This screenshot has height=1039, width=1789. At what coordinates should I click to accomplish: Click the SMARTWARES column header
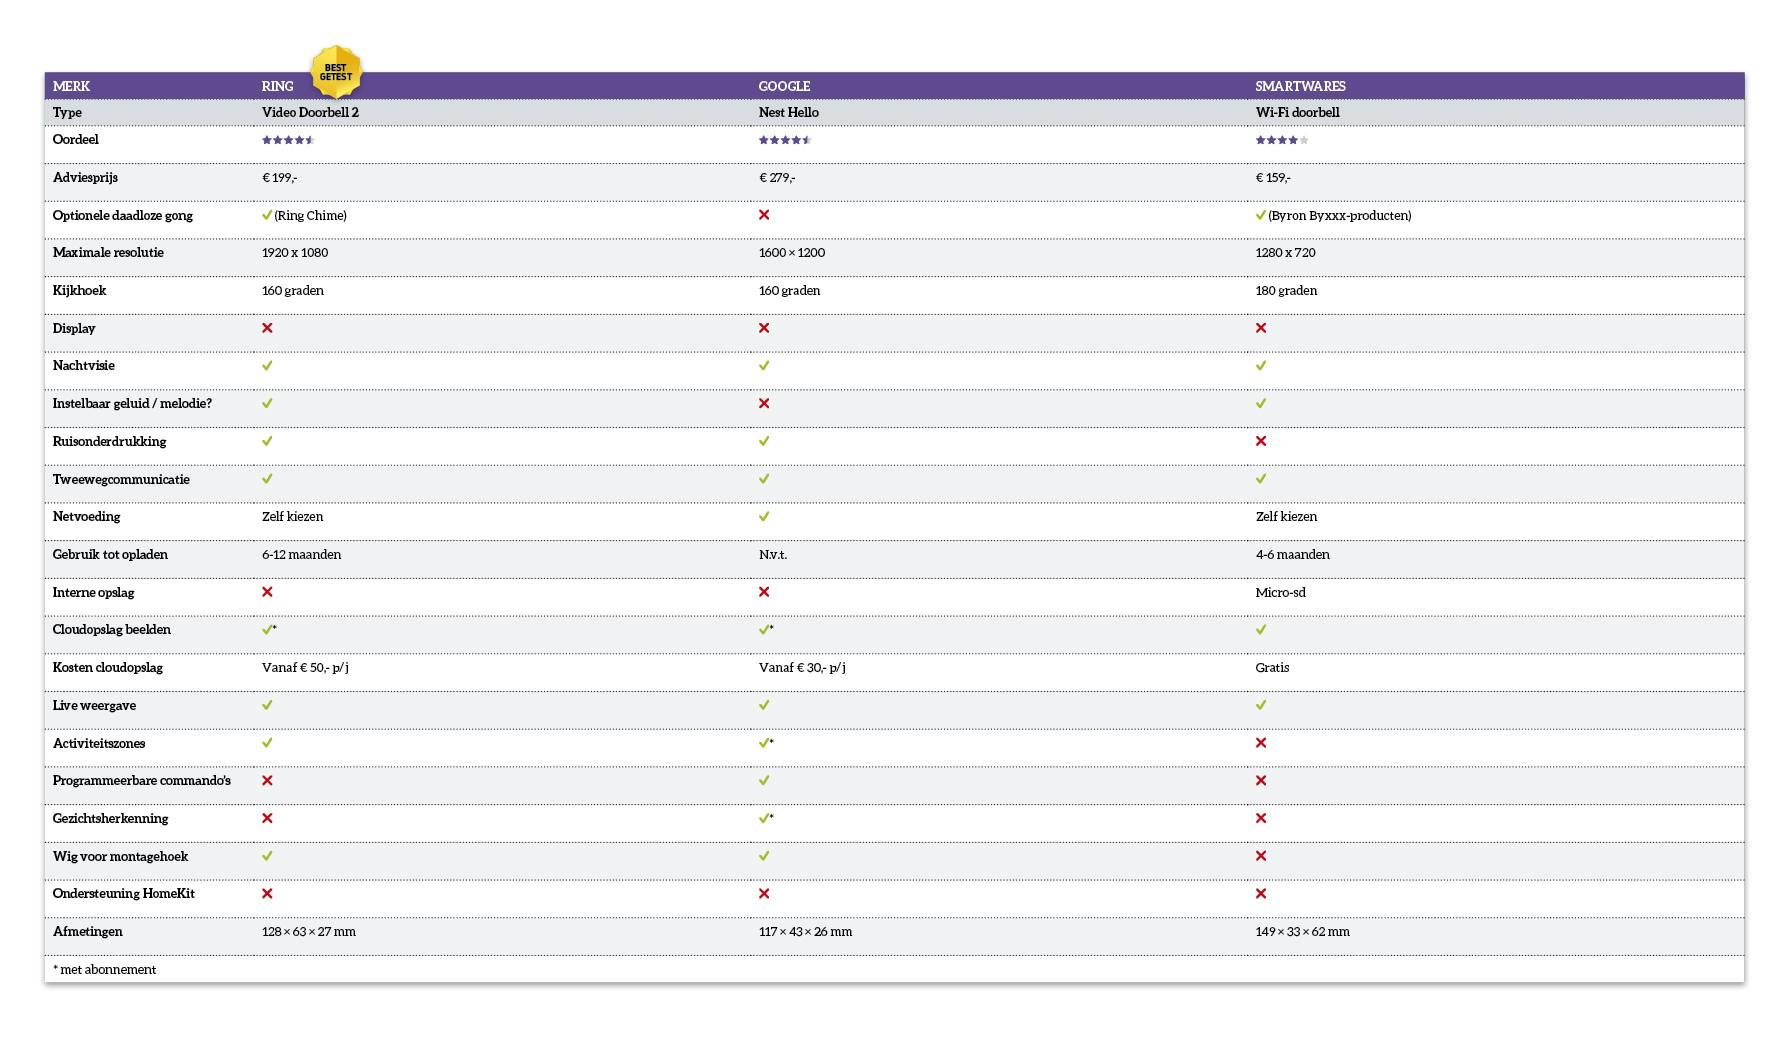(1300, 86)
